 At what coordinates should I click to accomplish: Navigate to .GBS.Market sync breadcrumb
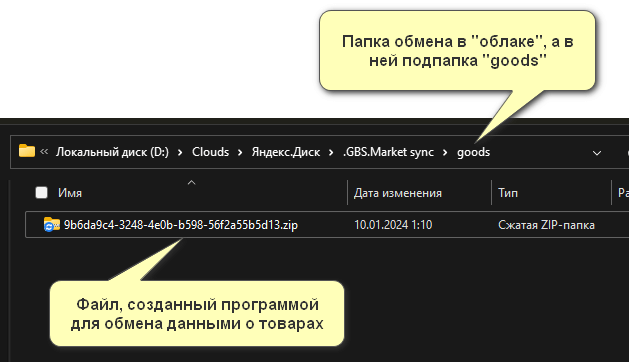tap(388, 152)
